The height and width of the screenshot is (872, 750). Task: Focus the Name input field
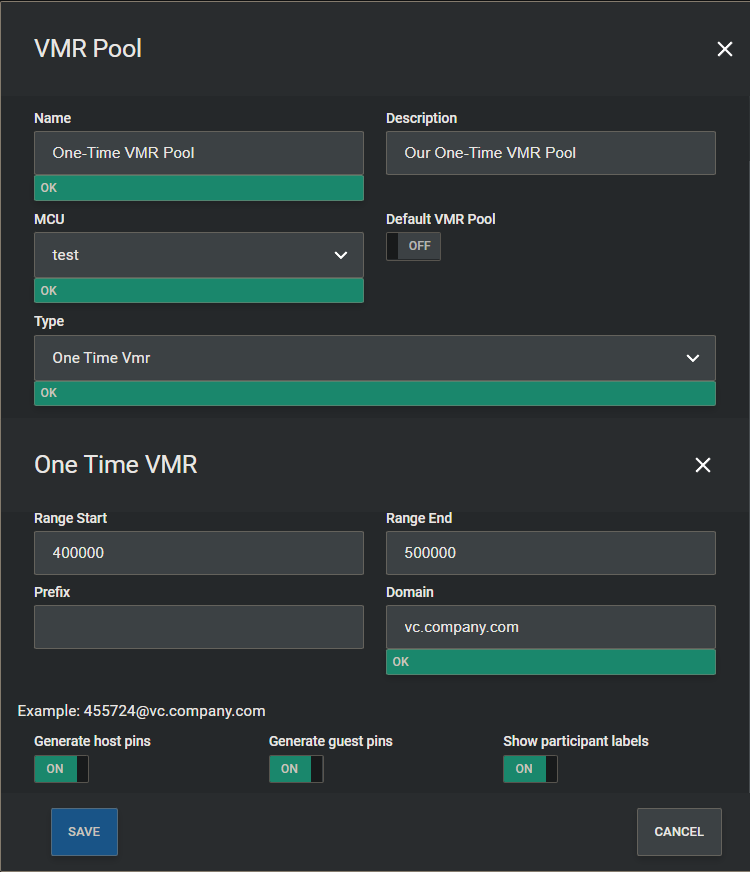pyautogui.click(x=199, y=153)
